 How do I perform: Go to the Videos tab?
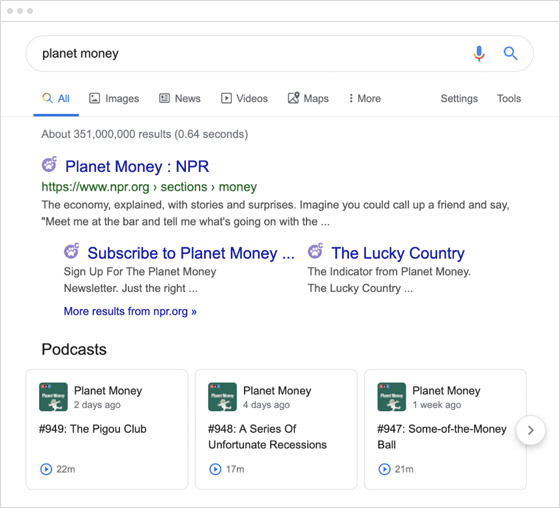click(244, 98)
